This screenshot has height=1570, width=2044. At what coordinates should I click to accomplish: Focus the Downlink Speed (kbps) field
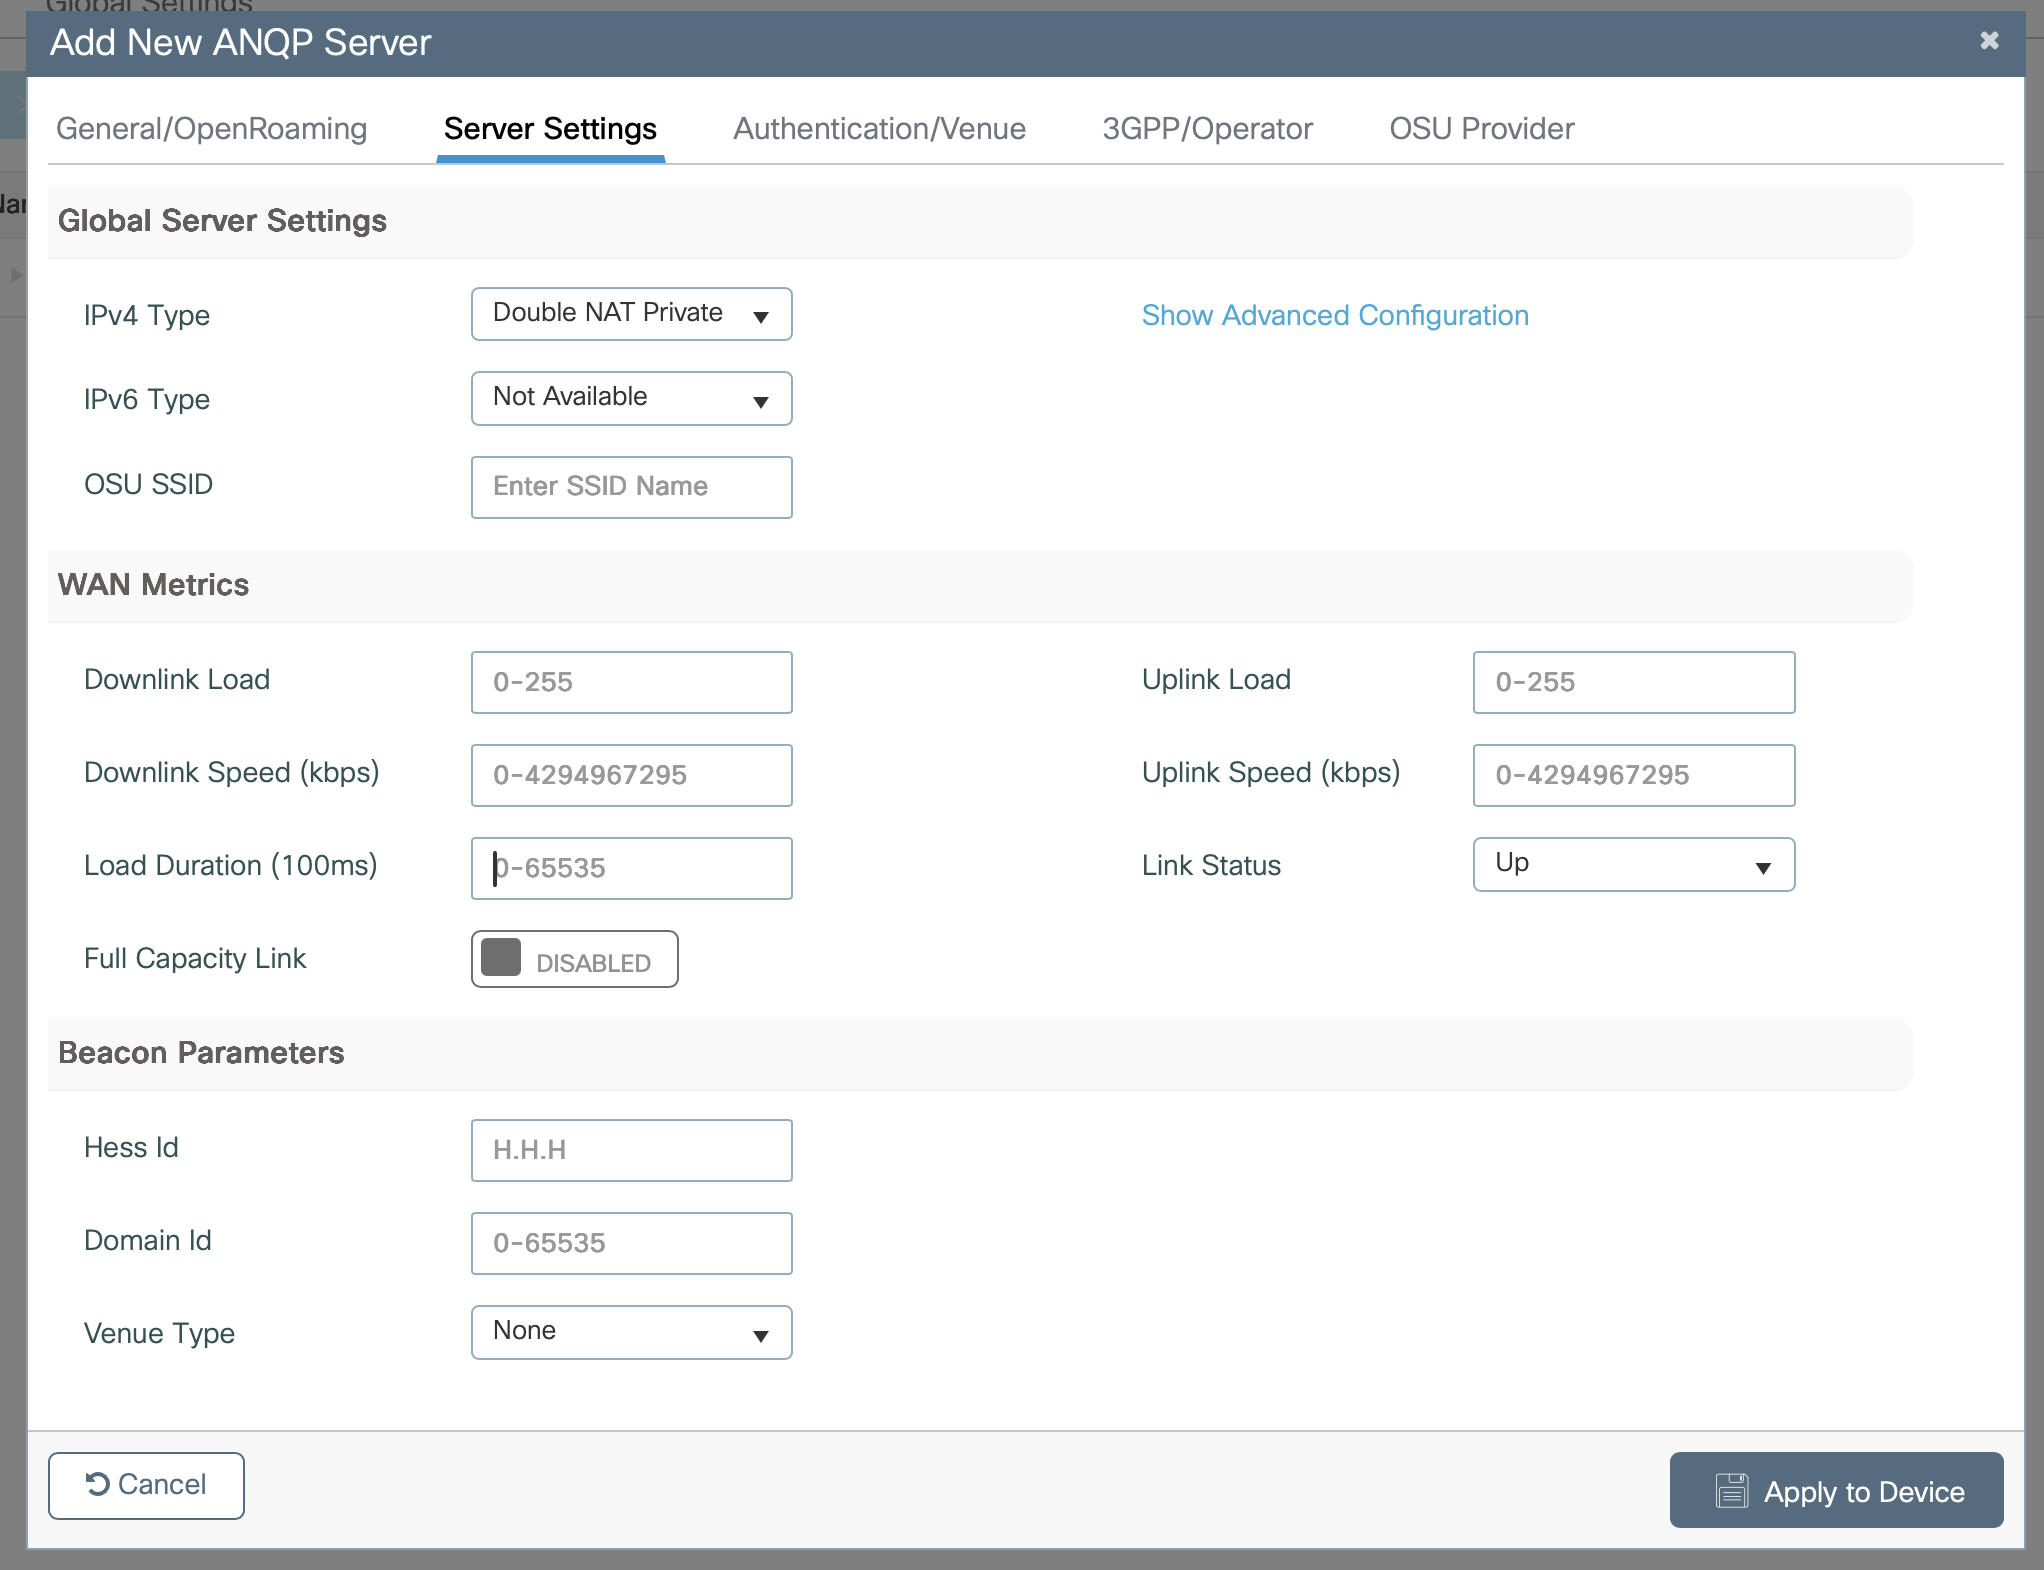pyautogui.click(x=631, y=775)
